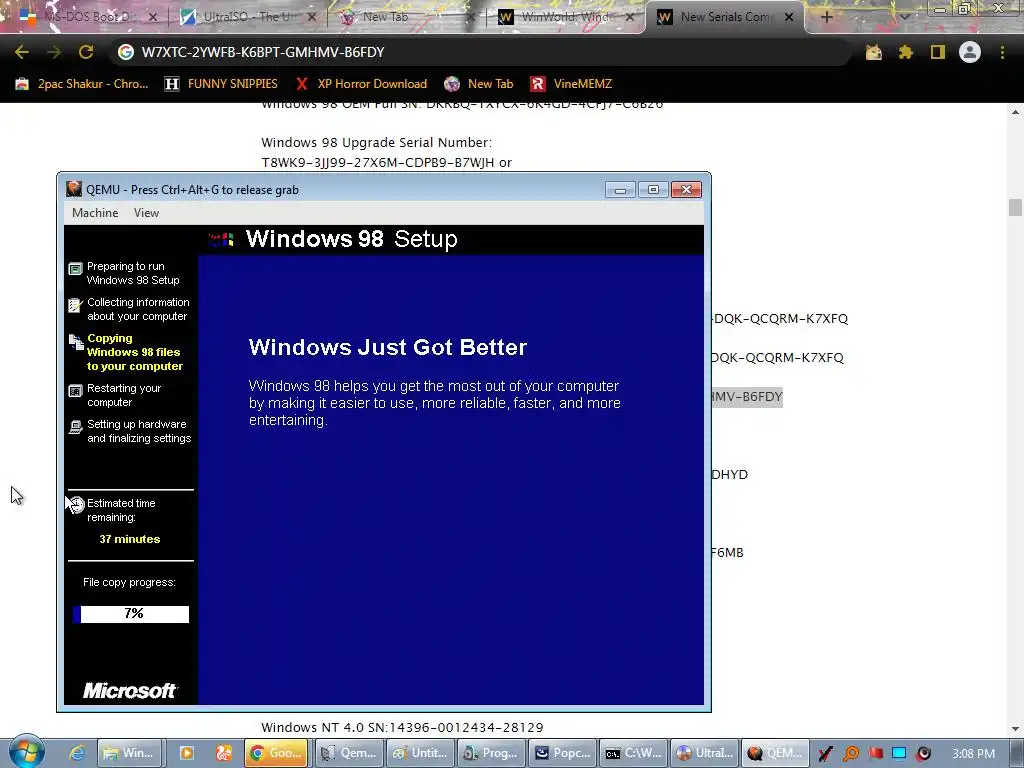
Task: Open the 2pac Shakur bookmark
Action: click(82, 84)
